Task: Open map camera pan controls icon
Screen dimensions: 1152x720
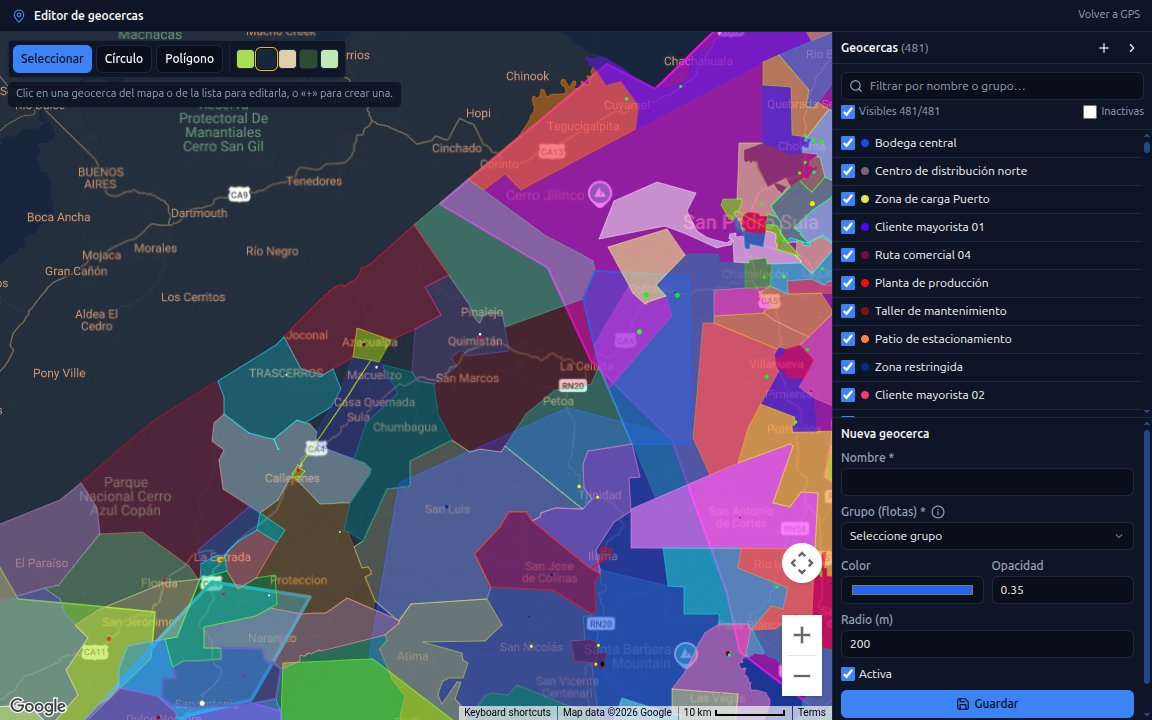Action: (x=802, y=564)
